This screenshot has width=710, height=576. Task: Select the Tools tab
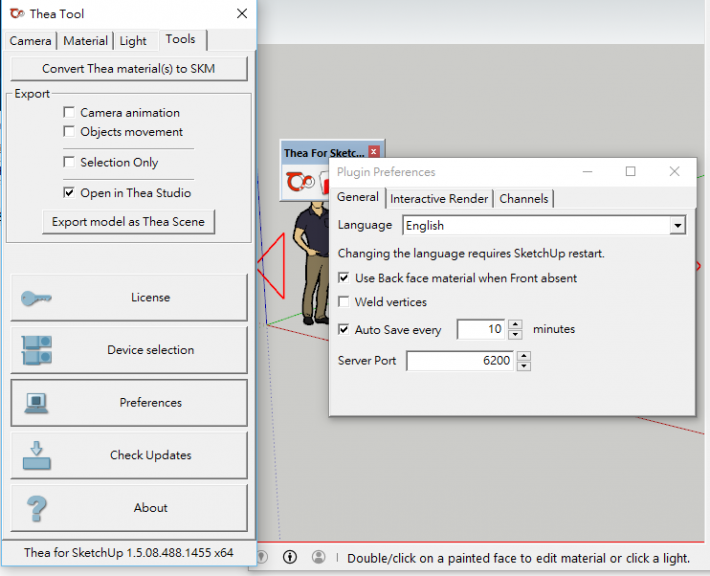(181, 39)
